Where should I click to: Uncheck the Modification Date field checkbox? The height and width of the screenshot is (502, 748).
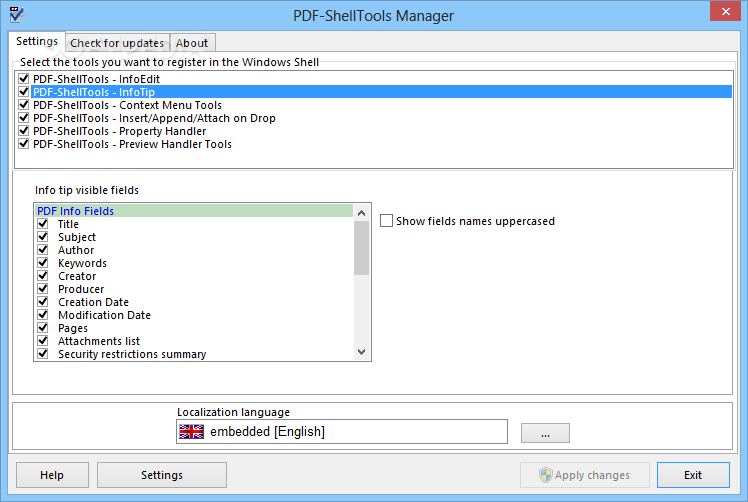[x=43, y=314]
